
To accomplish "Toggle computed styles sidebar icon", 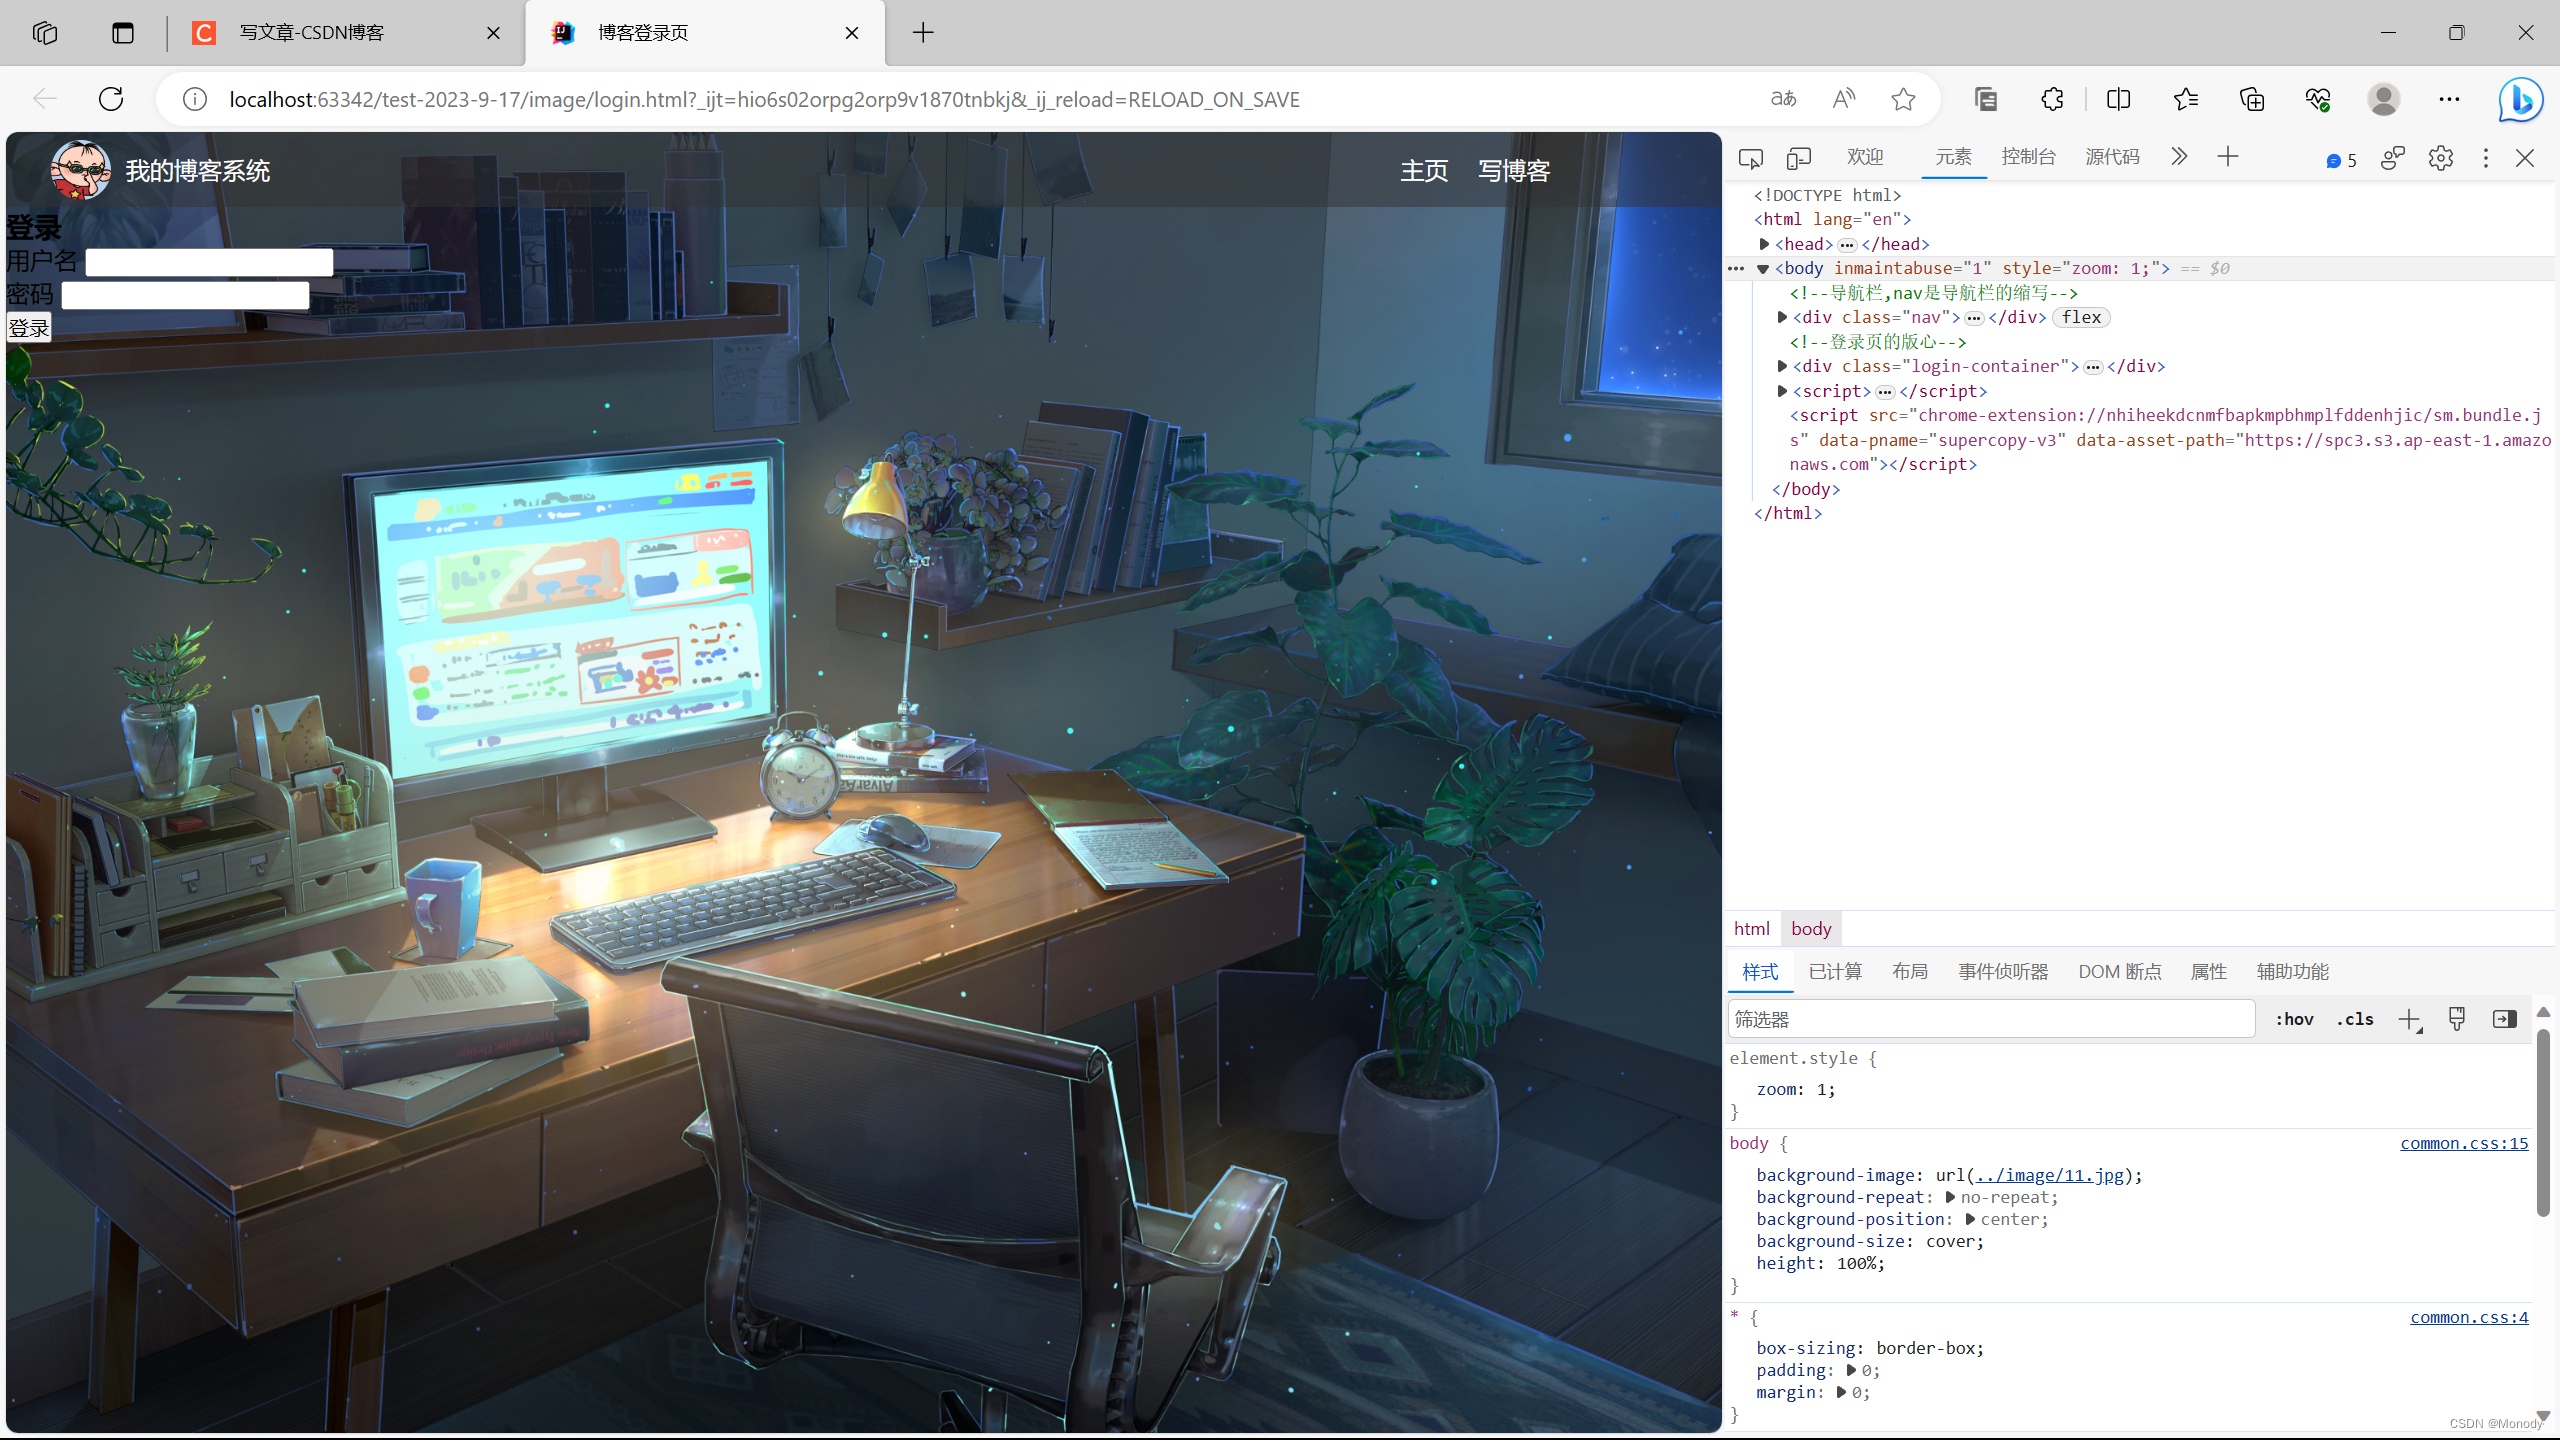I will (x=2505, y=1019).
